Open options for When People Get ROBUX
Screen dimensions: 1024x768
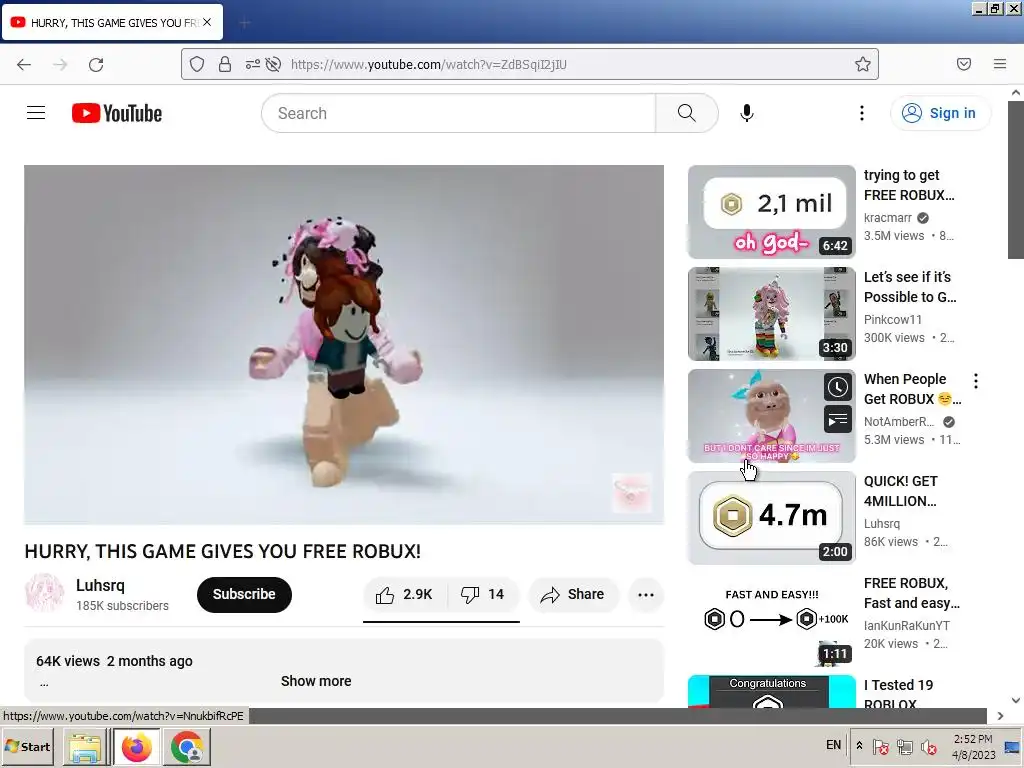(x=976, y=381)
